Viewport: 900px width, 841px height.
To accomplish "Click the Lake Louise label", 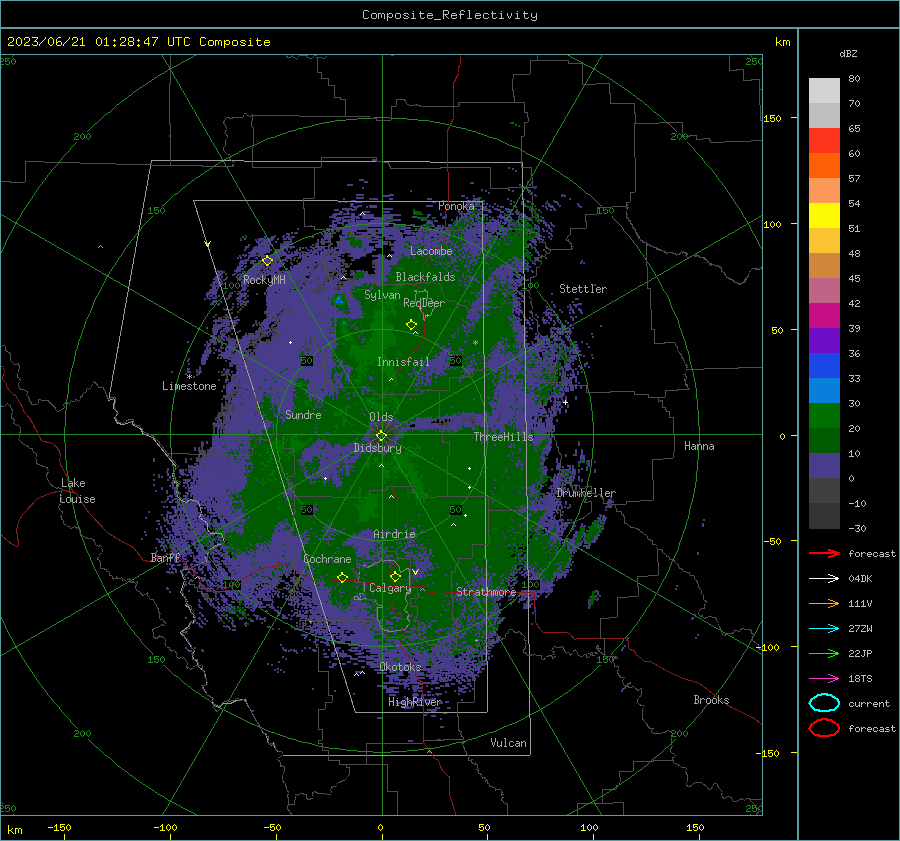I will tap(77, 491).
